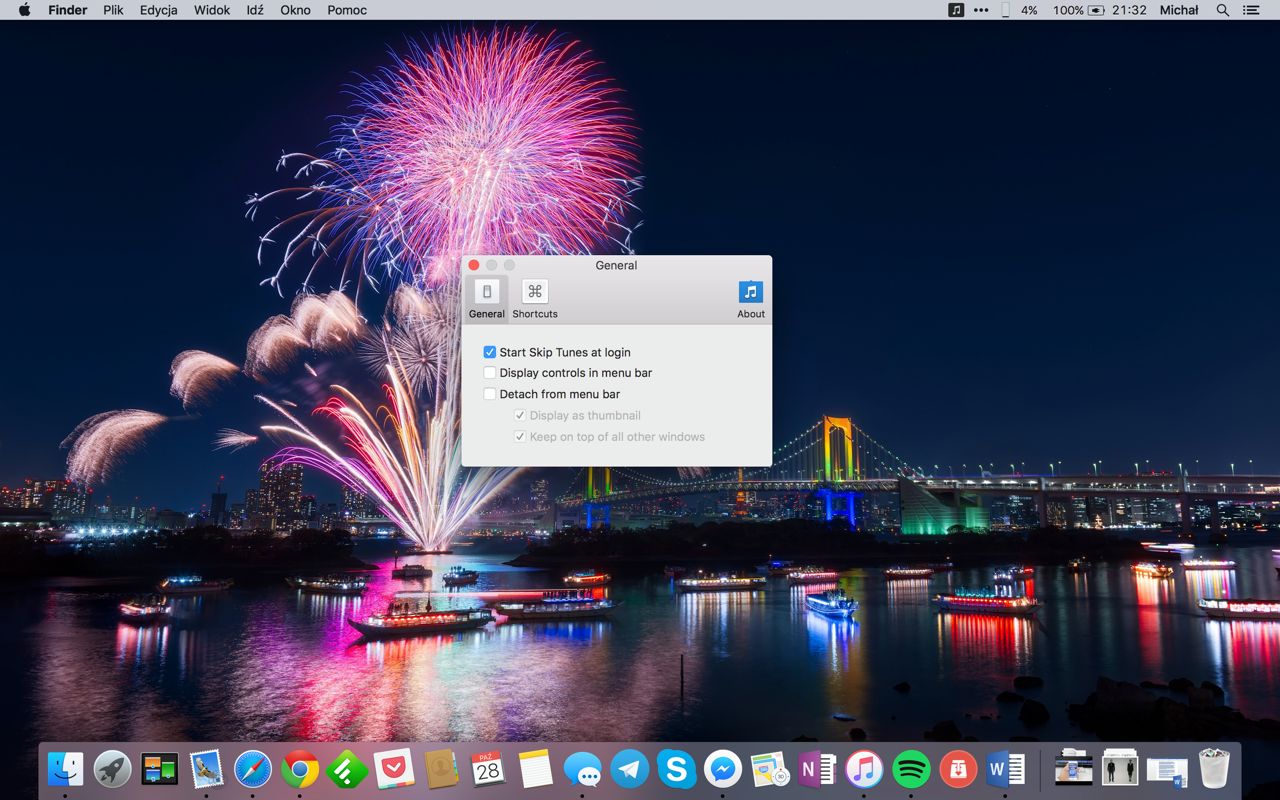Open the Okno menu
Image resolution: width=1280 pixels, height=800 pixels.
295,10
